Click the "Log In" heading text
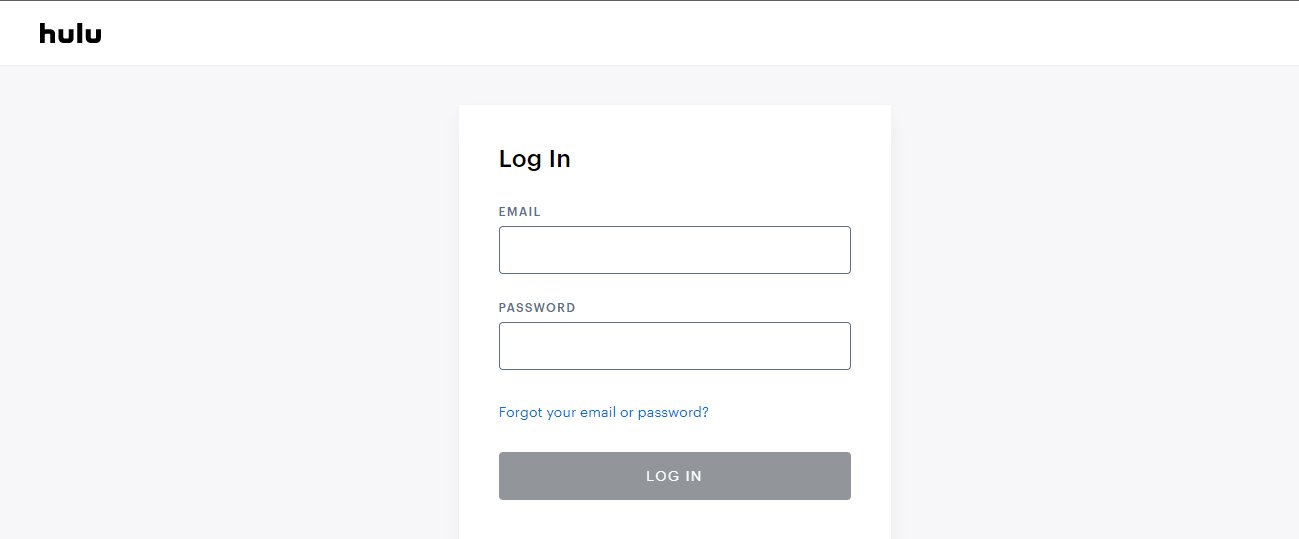Viewport: 1299px width, 539px height. tap(534, 159)
